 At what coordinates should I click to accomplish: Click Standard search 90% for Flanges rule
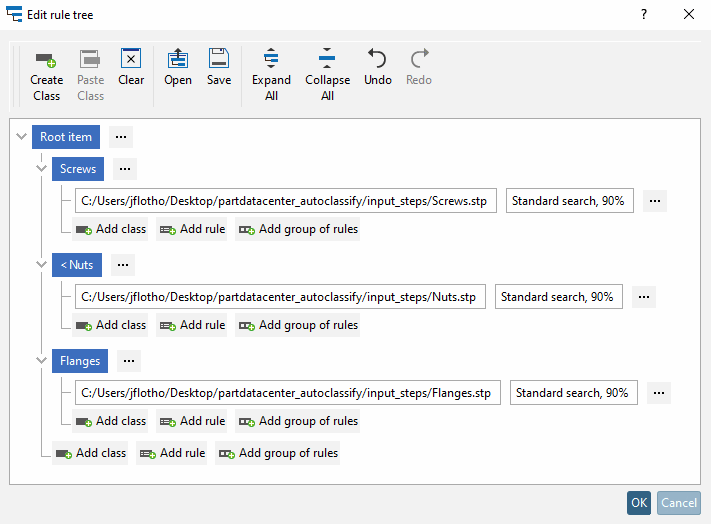pos(574,393)
